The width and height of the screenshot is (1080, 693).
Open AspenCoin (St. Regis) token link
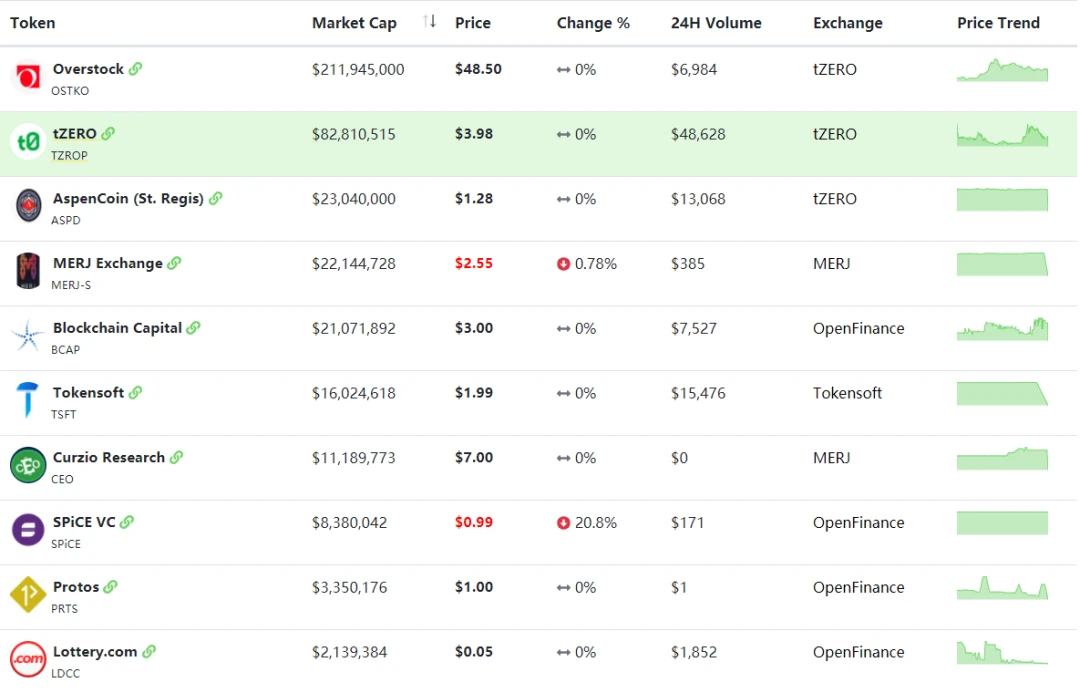[128, 198]
